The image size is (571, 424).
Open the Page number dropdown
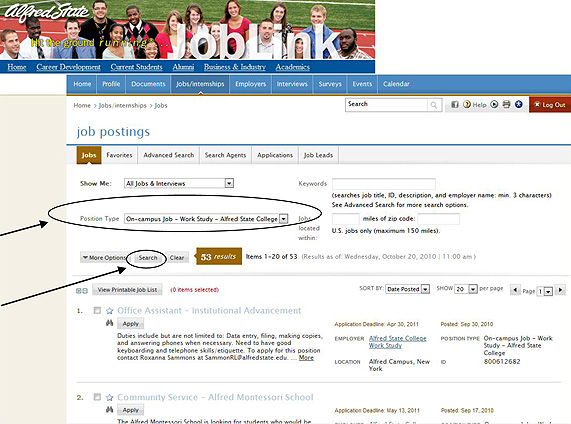tap(545, 291)
